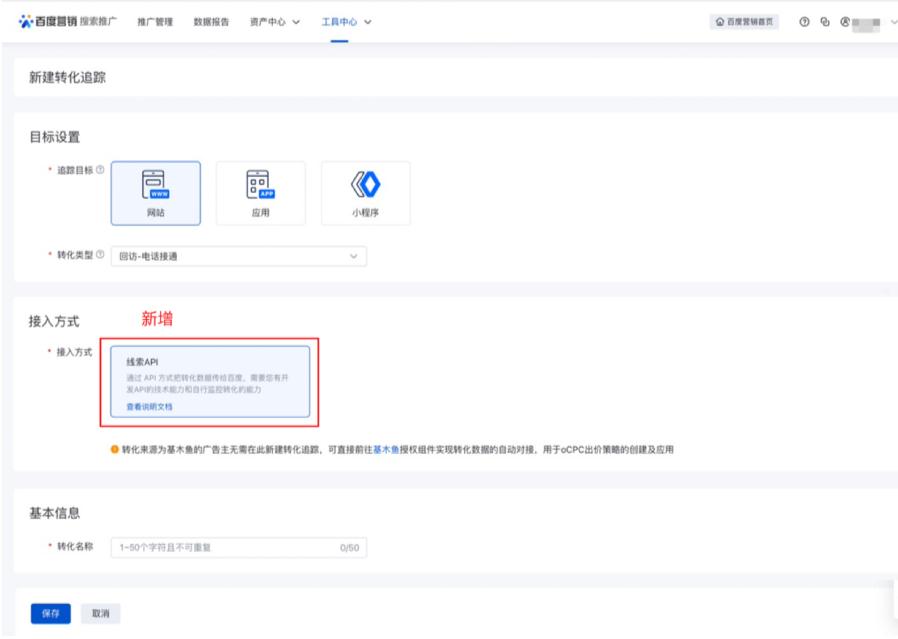The height and width of the screenshot is (639, 898).
Task: Click the 基本信息 section title
Action: pyautogui.click(x=55, y=513)
